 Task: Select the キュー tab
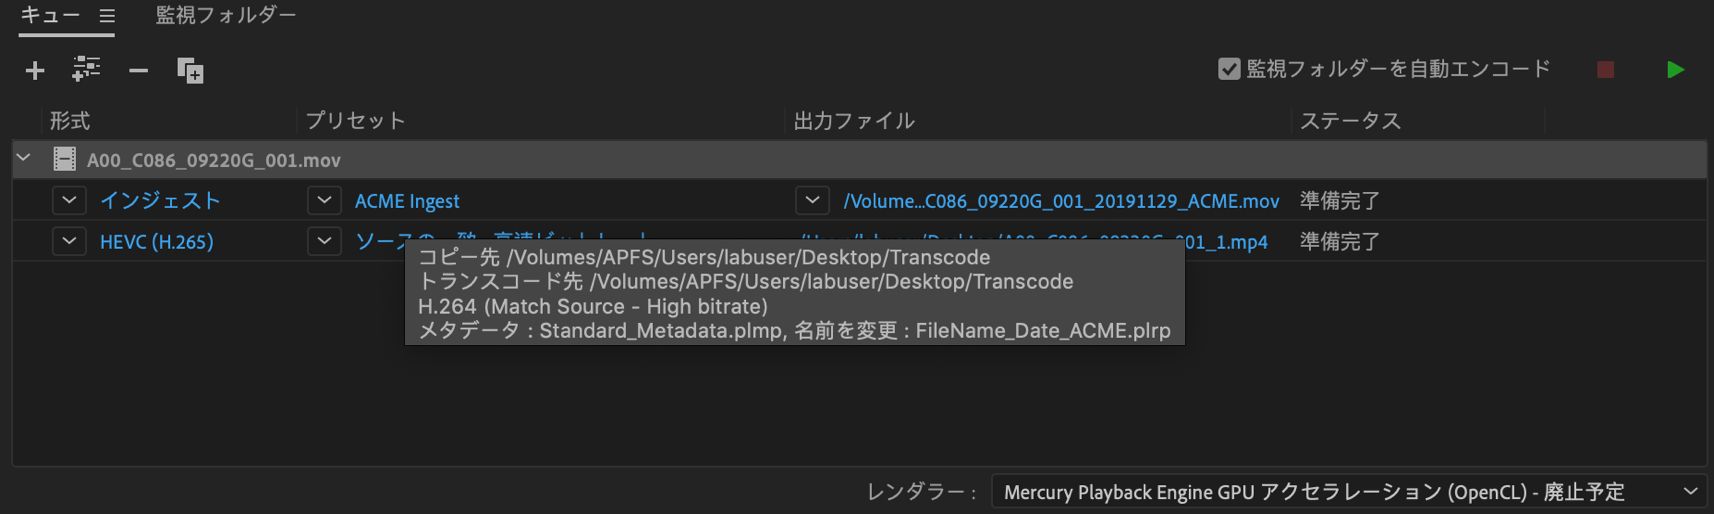click(50, 16)
